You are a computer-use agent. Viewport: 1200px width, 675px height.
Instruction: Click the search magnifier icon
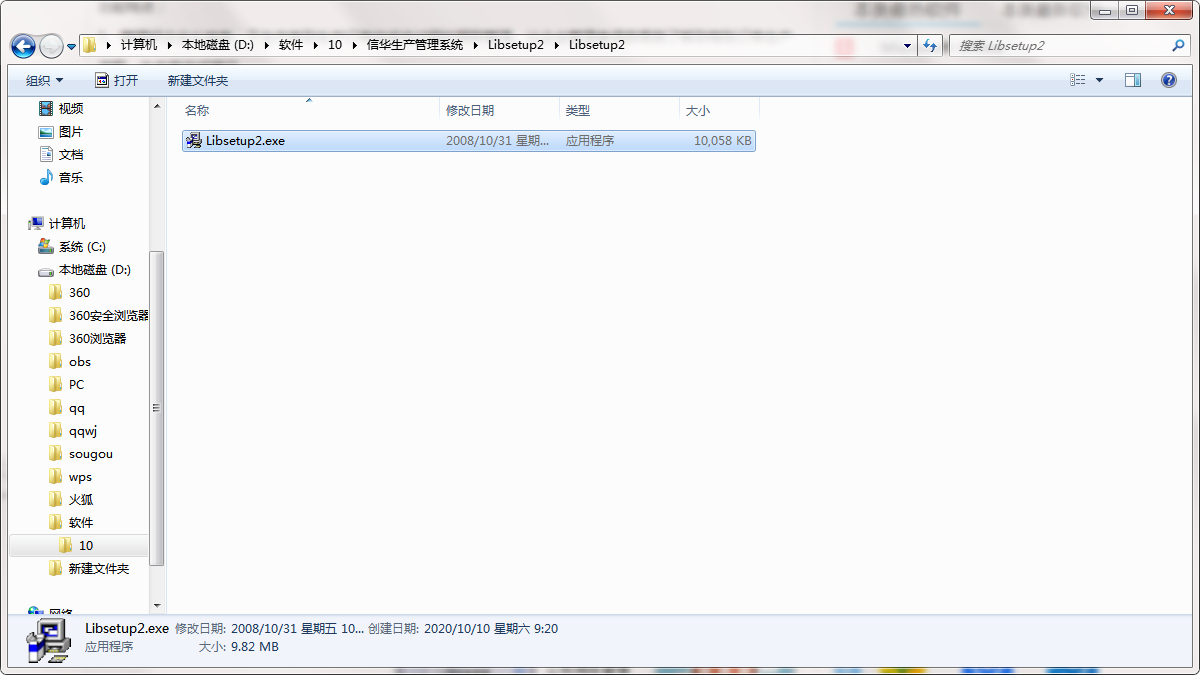click(x=1178, y=46)
